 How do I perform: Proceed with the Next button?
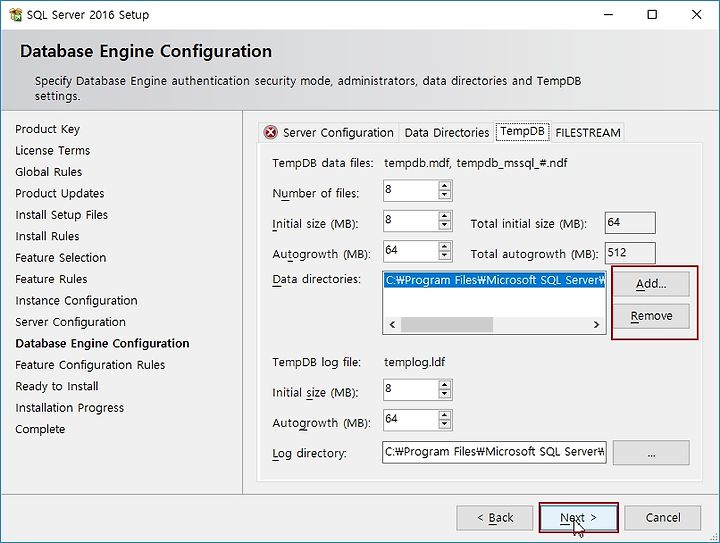tap(578, 518)
